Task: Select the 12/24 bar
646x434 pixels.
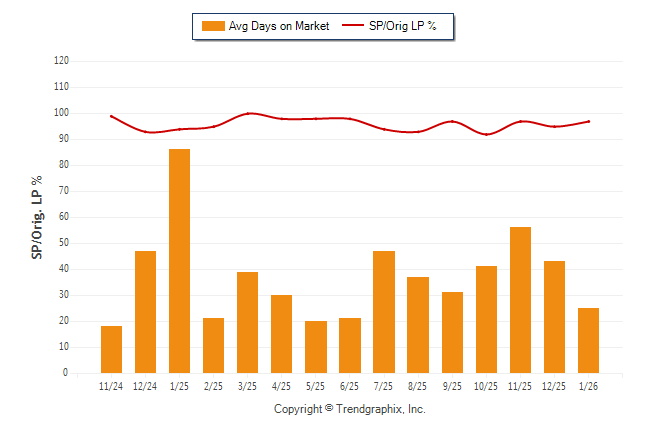Action: (x=146, y=312)
